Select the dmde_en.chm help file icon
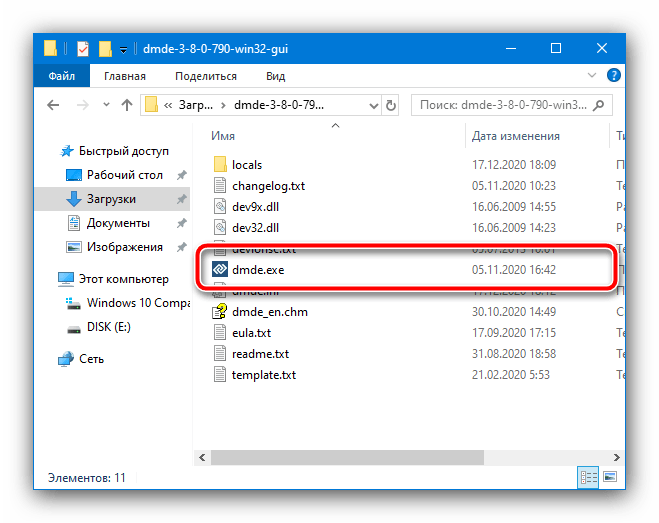 220,312
